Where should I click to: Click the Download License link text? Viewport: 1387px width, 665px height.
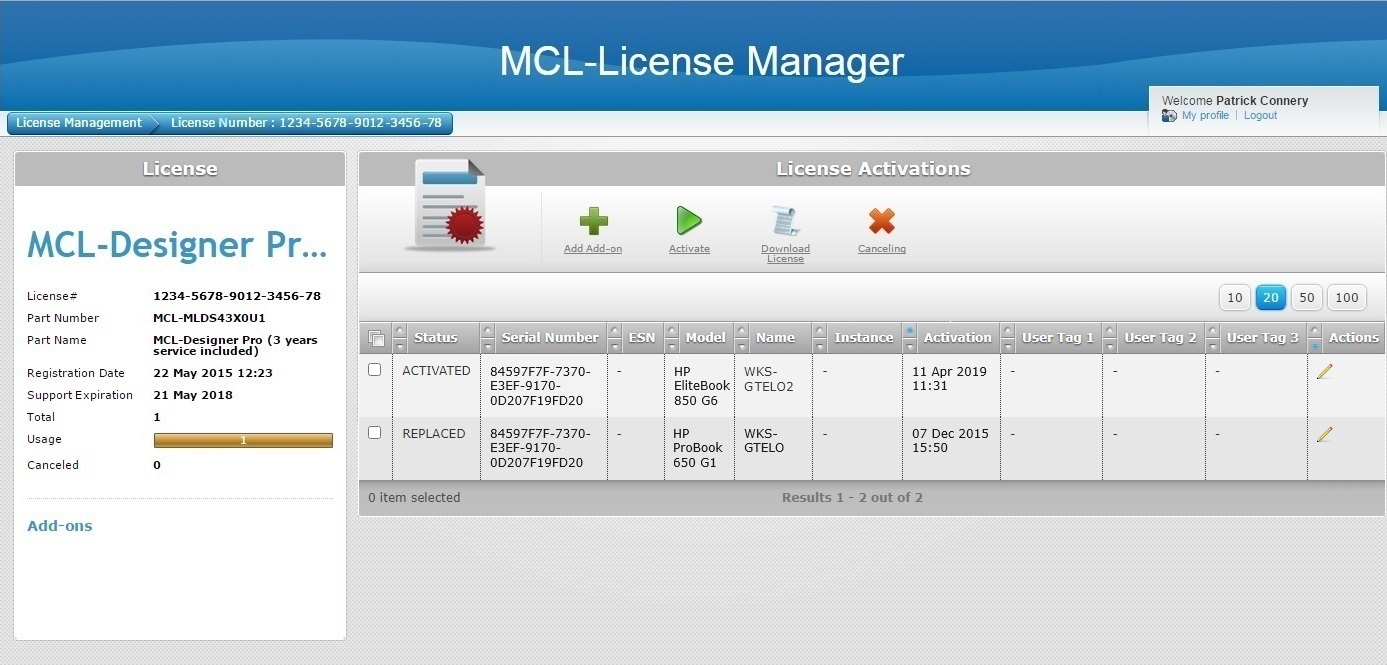point(785,254)
